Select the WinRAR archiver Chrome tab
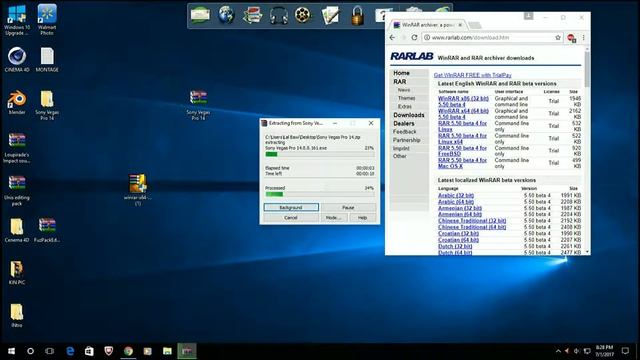The image size is (640, 360). pos(427,25)
